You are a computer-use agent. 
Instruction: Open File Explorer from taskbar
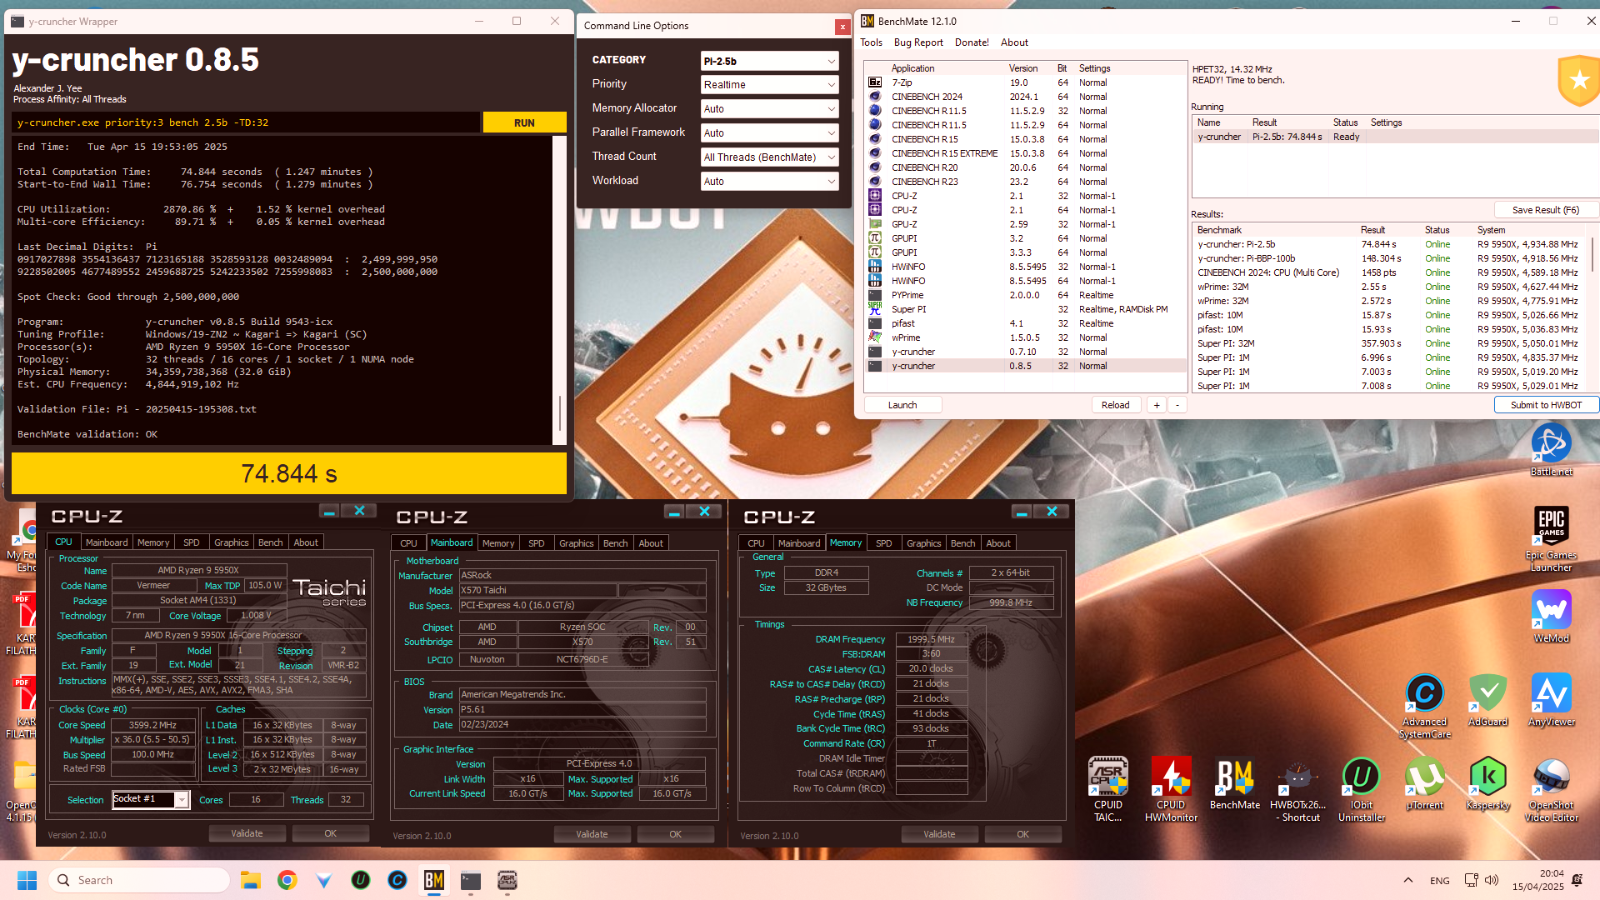pyautogui.click(x=250, y=880)
